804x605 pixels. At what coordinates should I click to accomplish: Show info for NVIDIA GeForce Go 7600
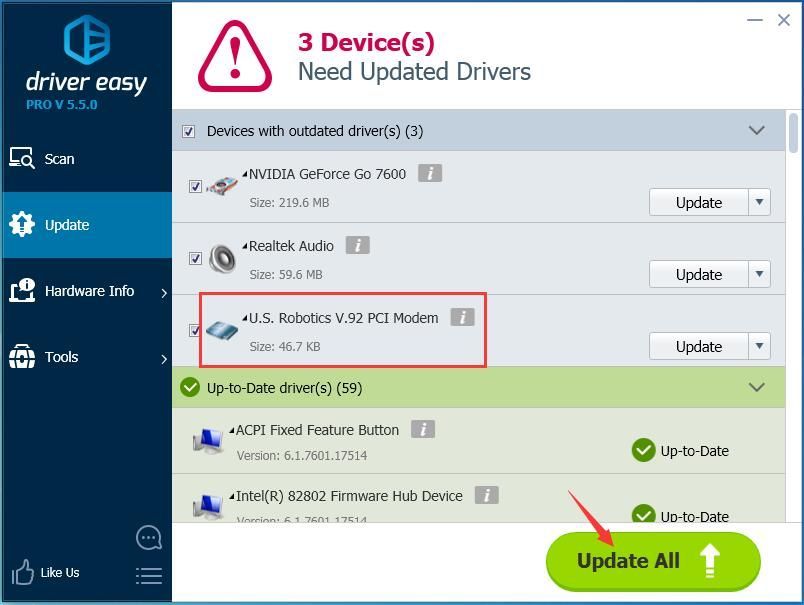(x=430, y=173)
